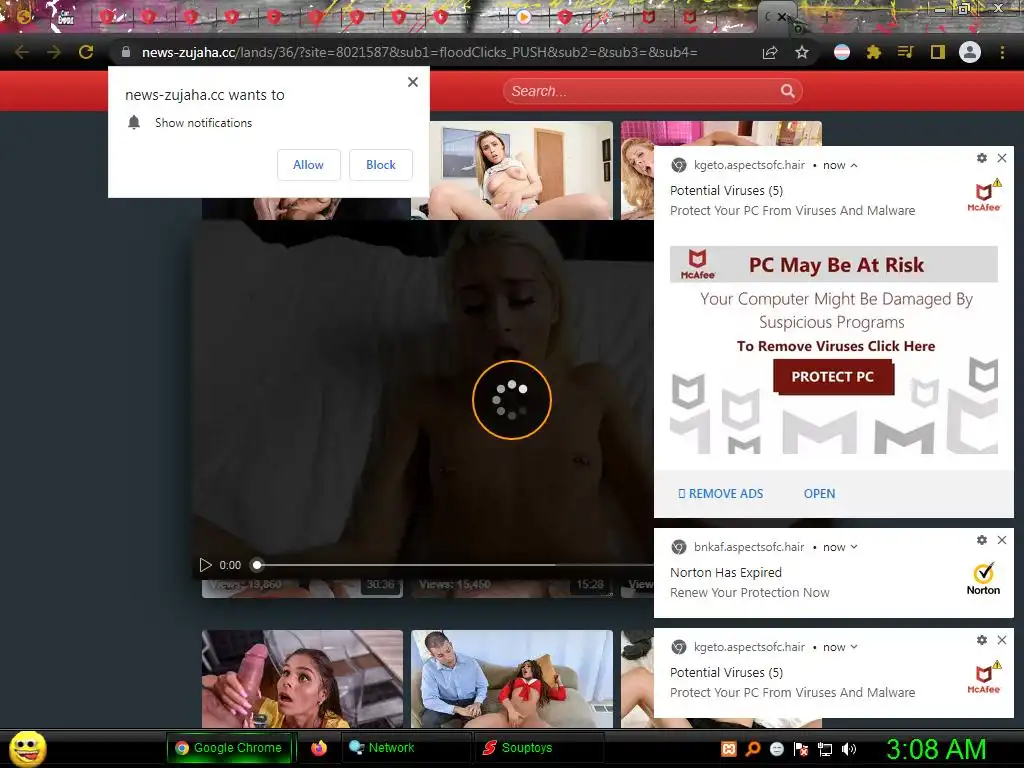Click the video player play button
Screen dimensions: 1024x768
pos(205,565)
